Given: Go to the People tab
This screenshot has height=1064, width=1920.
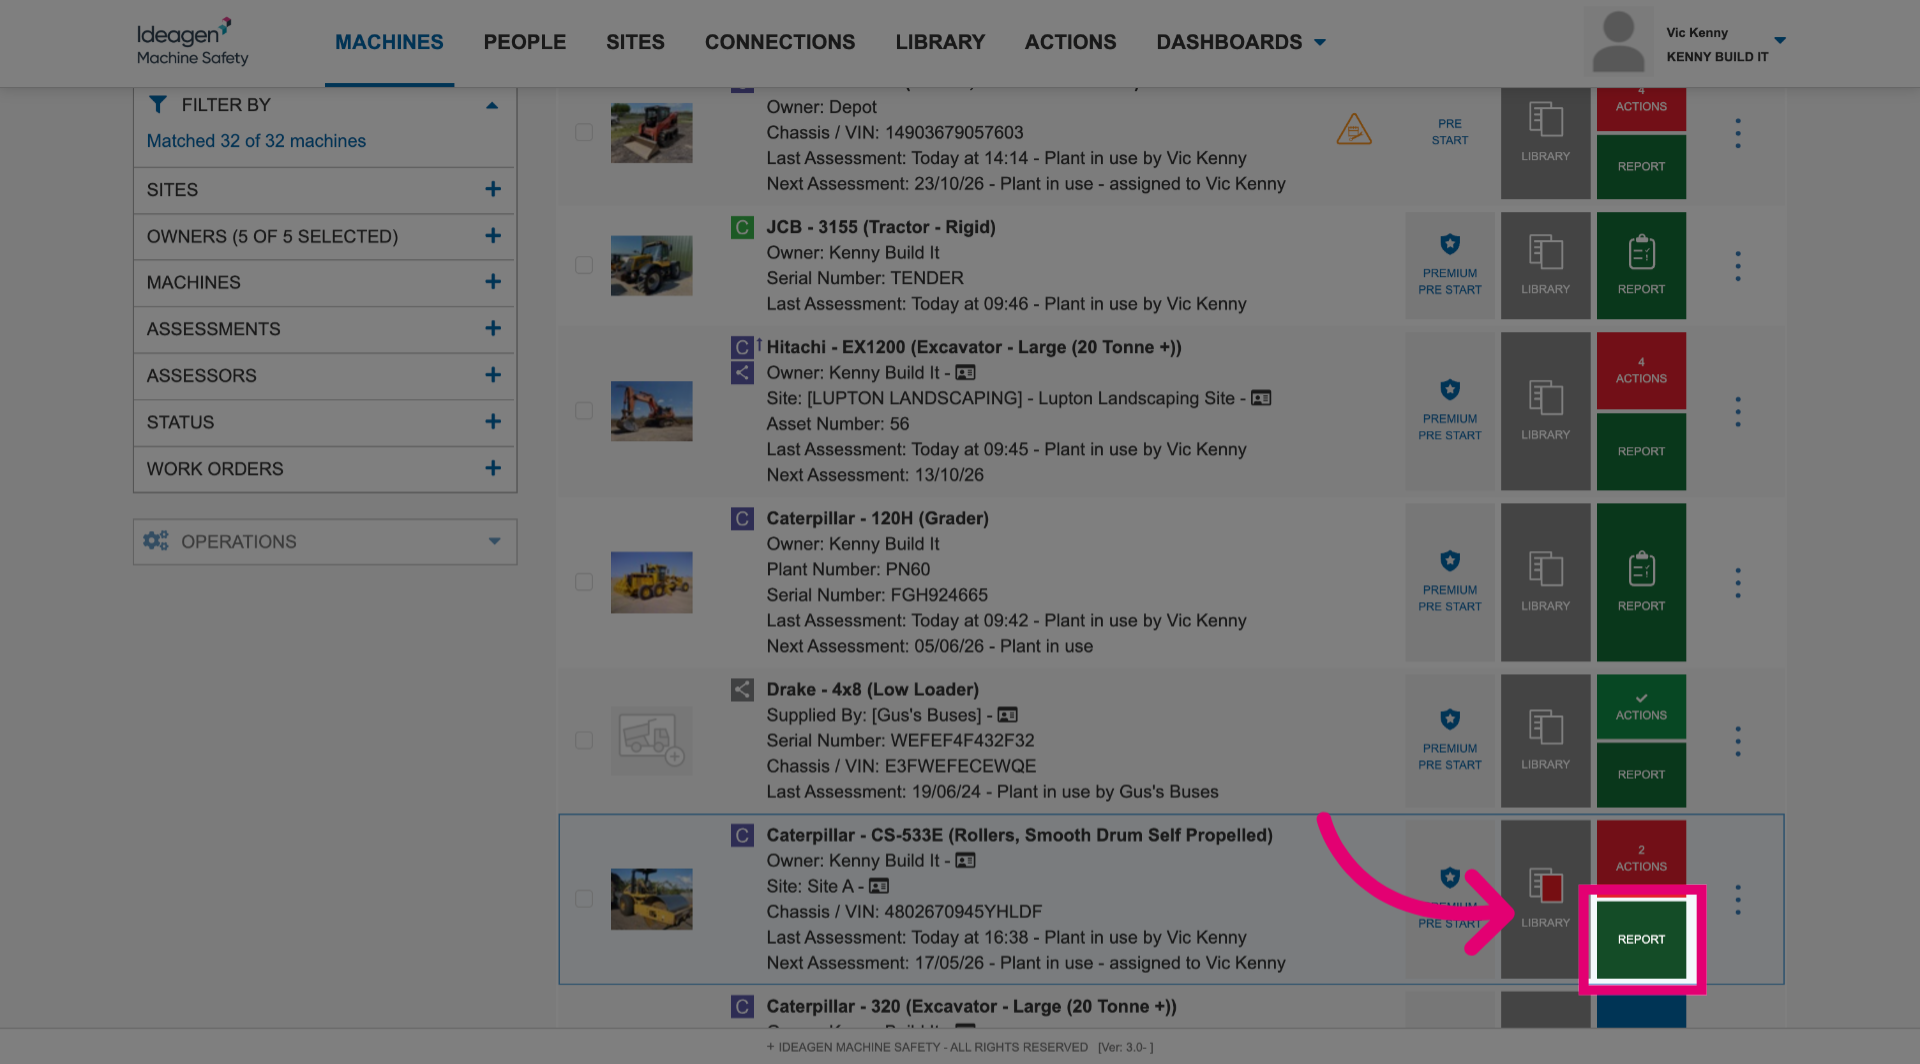Looking at the screenshot, I should click(525, 42).
